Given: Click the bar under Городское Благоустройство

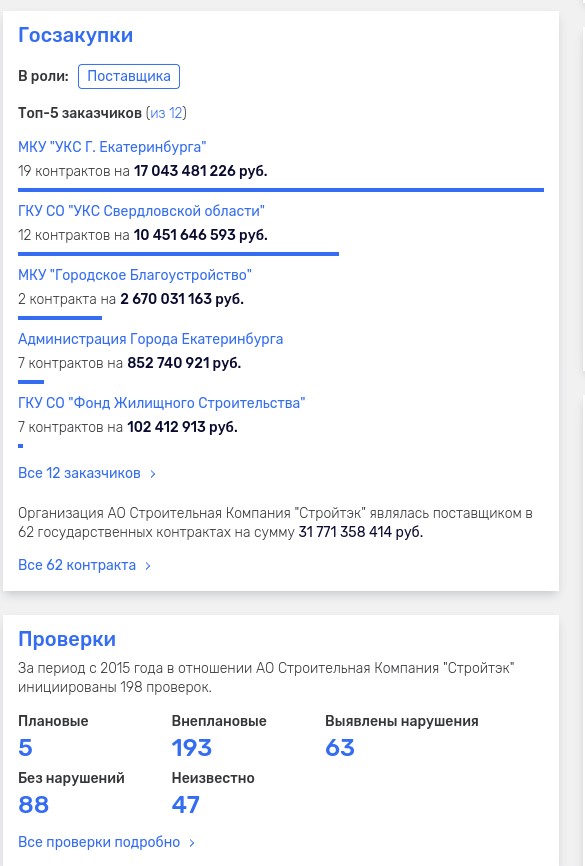Looking at the screenshot, I should 60,318.
